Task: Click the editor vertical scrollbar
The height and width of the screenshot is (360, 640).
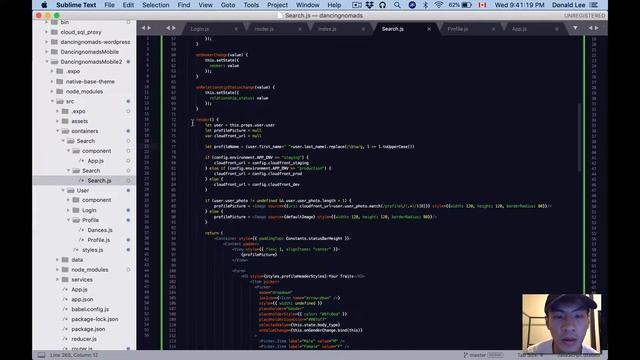Action: tap(579, 138)
